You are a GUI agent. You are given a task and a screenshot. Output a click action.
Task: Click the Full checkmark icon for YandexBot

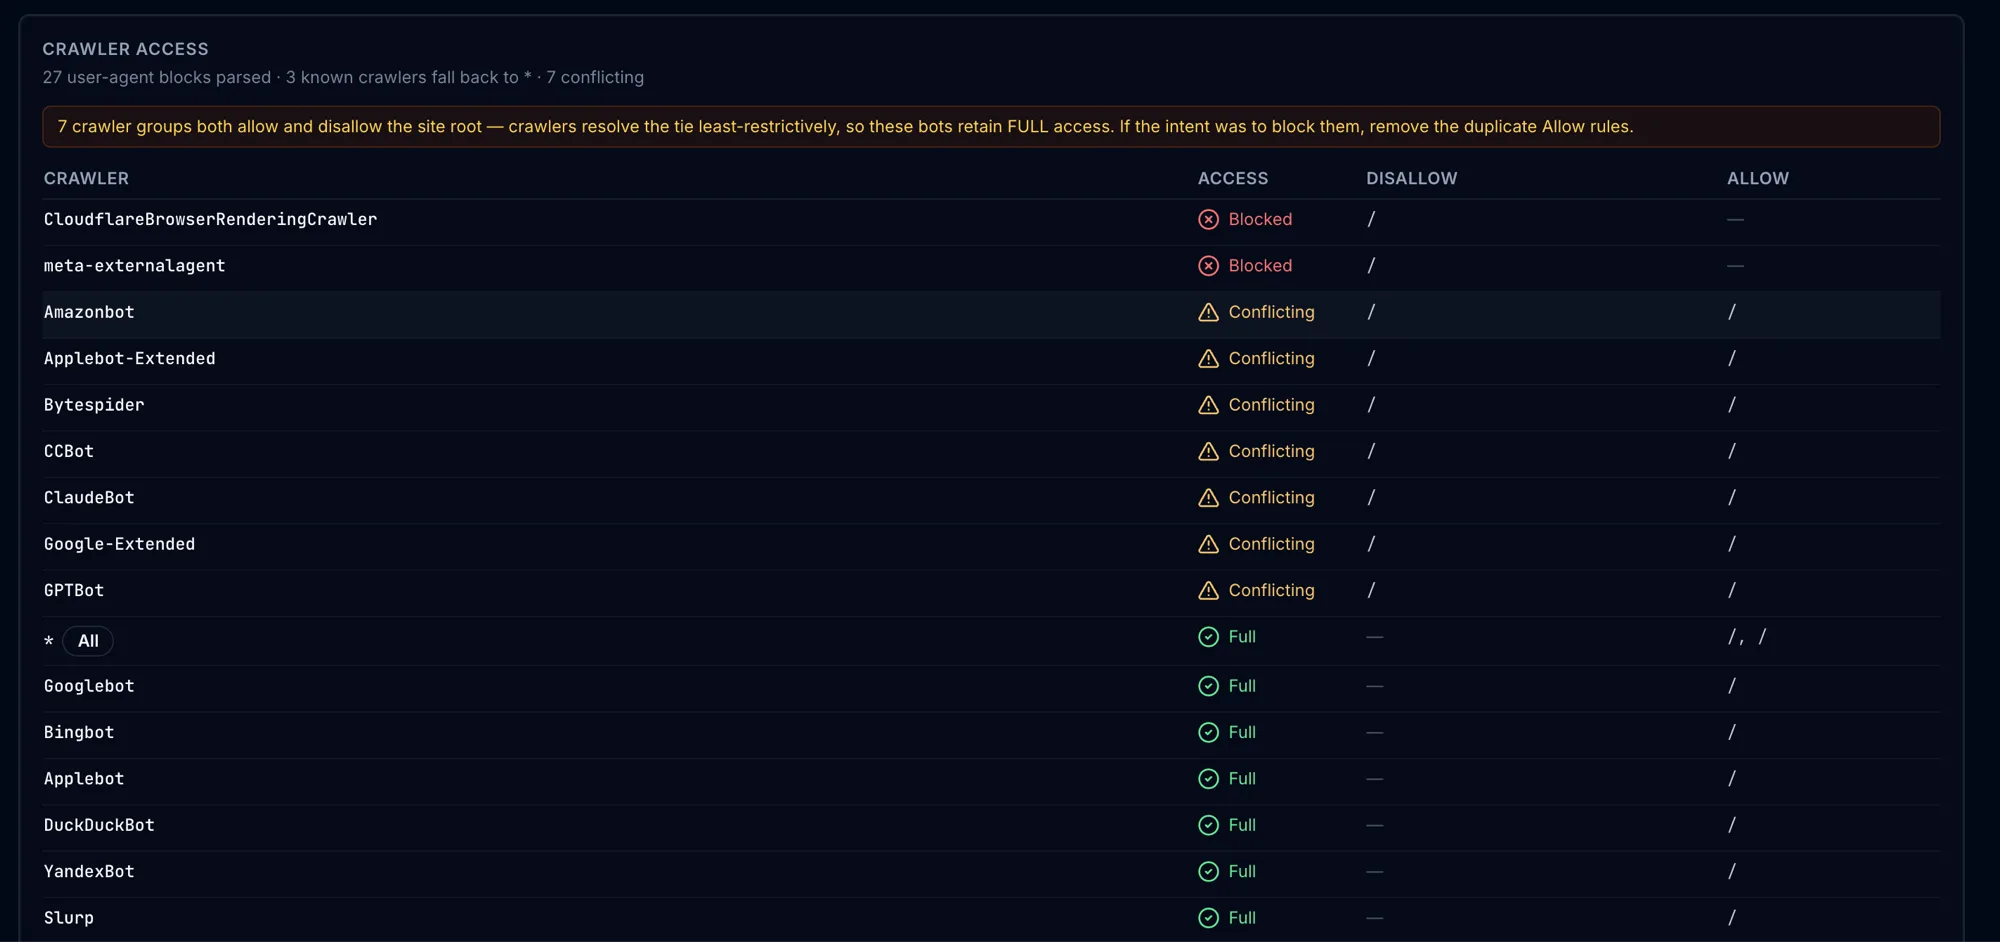1208,872
